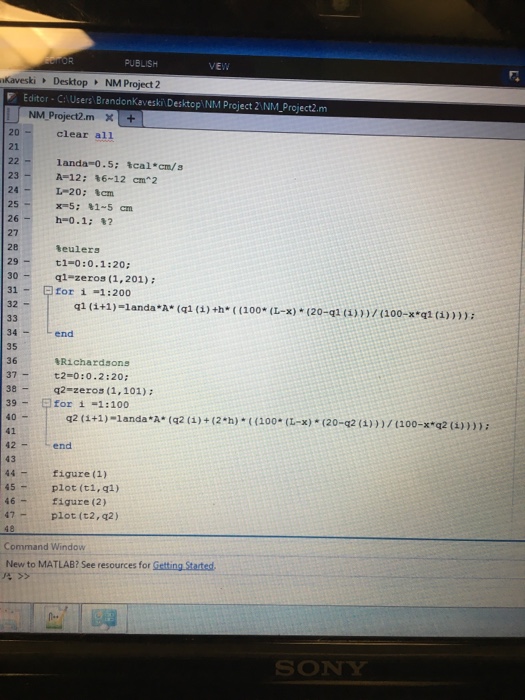Open the PUBLISH ribbon tab
Screen dimensions: 525x700
click(x=141, y=64)
